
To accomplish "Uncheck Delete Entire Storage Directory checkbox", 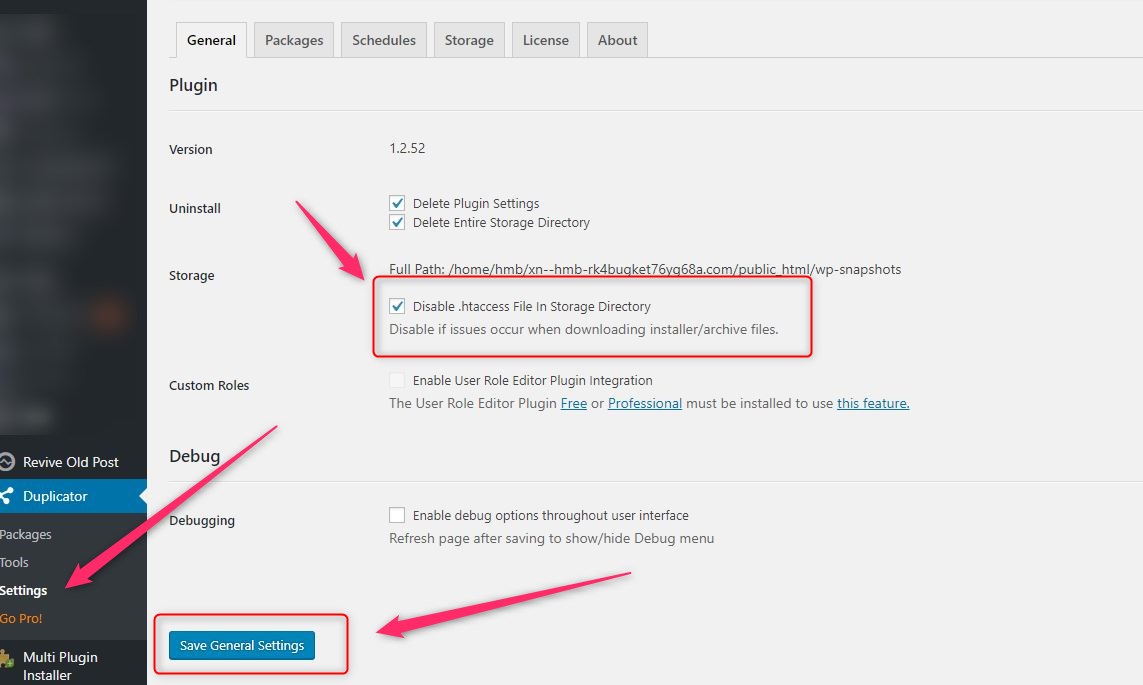I will pyautogui.click(x=397, y=222).
